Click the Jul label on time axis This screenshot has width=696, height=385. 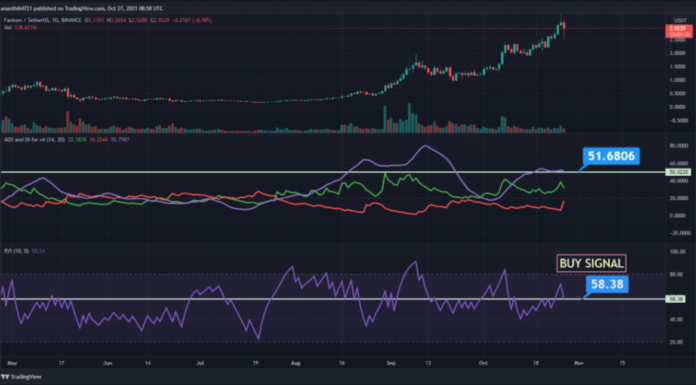[200, 363]
